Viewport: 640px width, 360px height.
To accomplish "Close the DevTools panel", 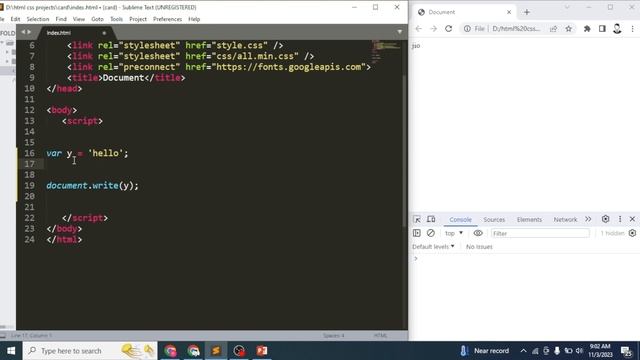I will click(632, 219).
